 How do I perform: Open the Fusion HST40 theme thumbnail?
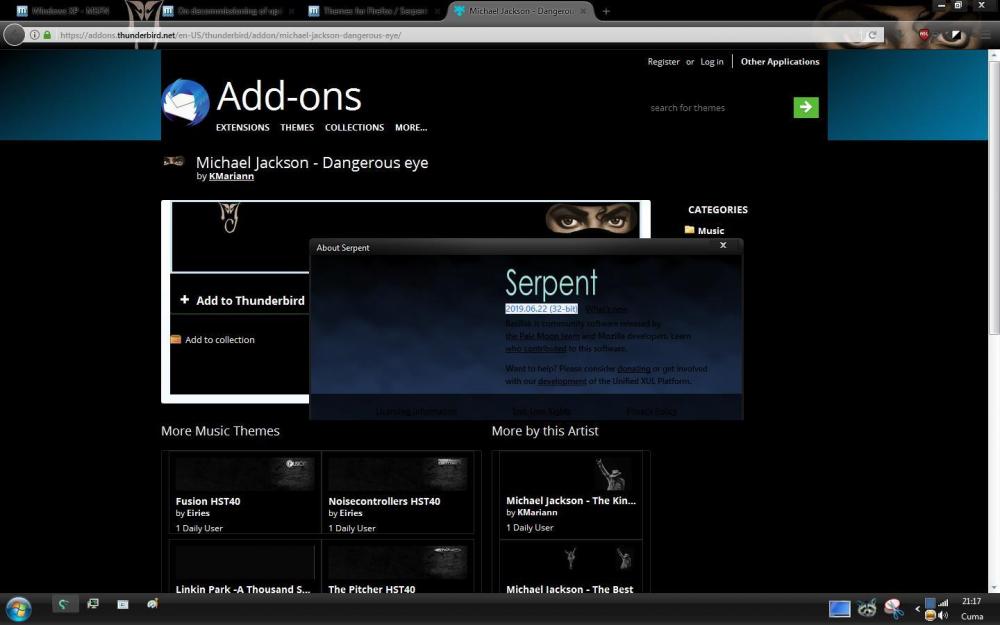point(245,474)
